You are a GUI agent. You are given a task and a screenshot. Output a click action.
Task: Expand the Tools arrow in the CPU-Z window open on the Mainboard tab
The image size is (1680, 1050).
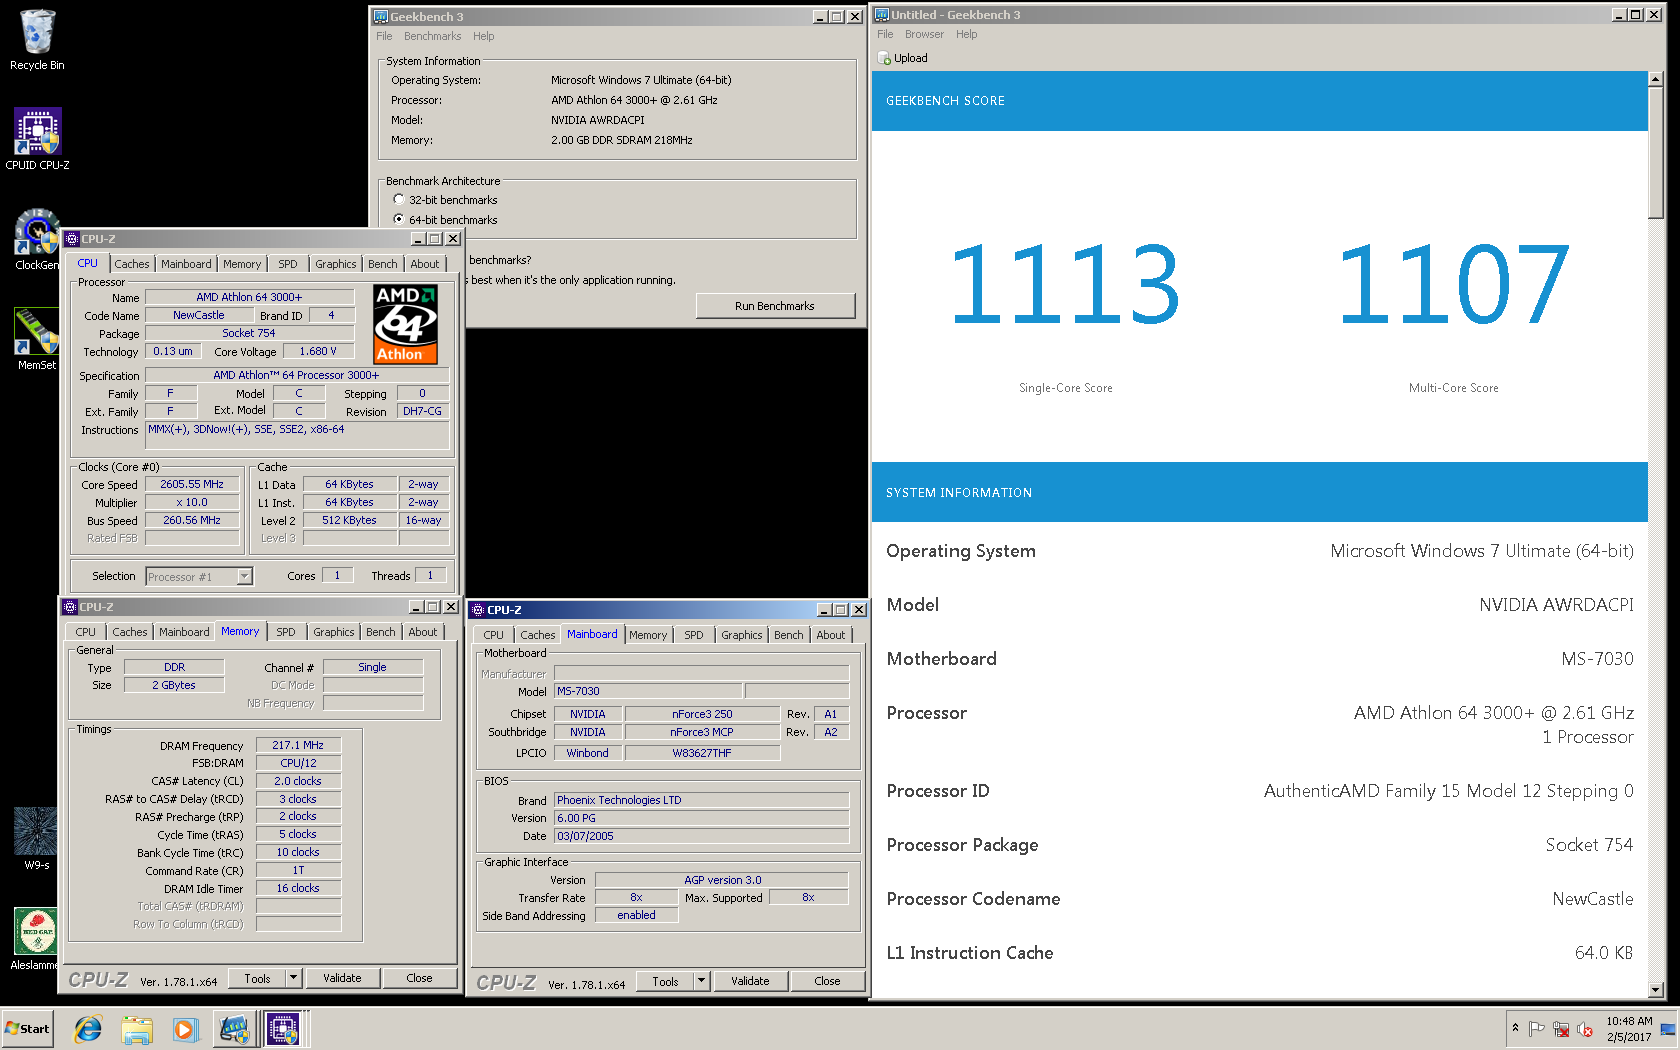coord(702,981)
